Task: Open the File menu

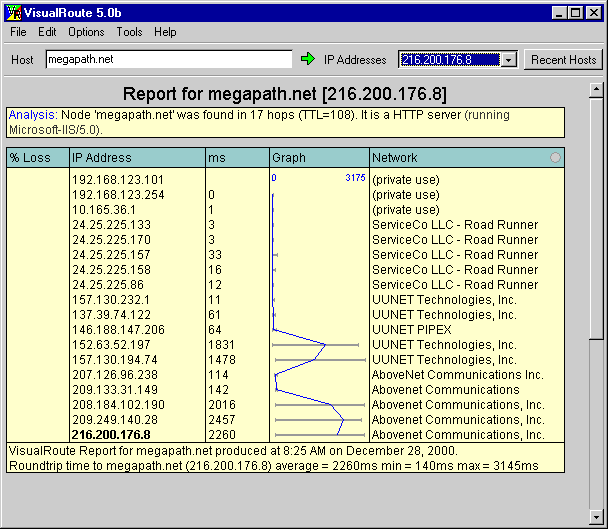Action: pyautogui.click(x=18, y=32)
